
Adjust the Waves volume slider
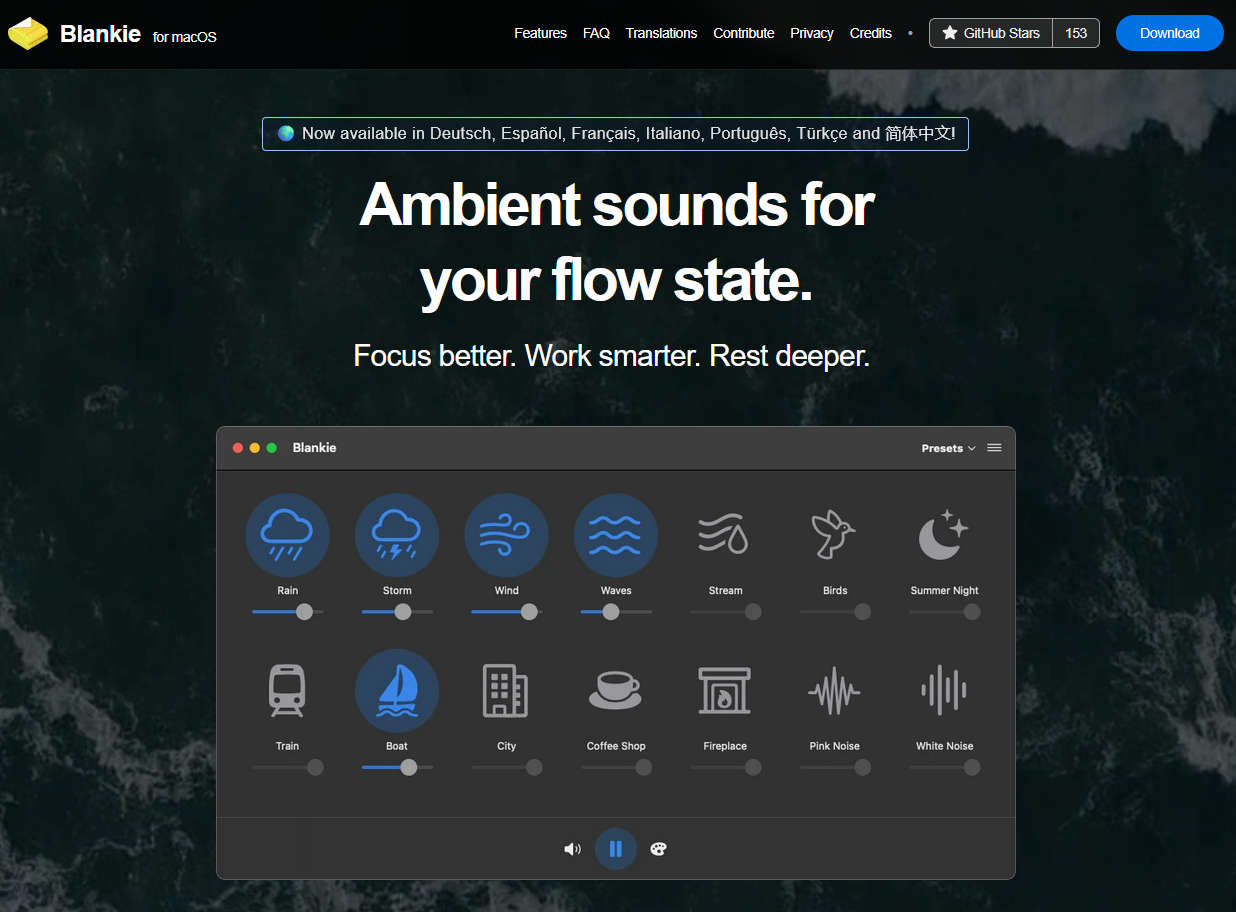click(x=616, y=612)
